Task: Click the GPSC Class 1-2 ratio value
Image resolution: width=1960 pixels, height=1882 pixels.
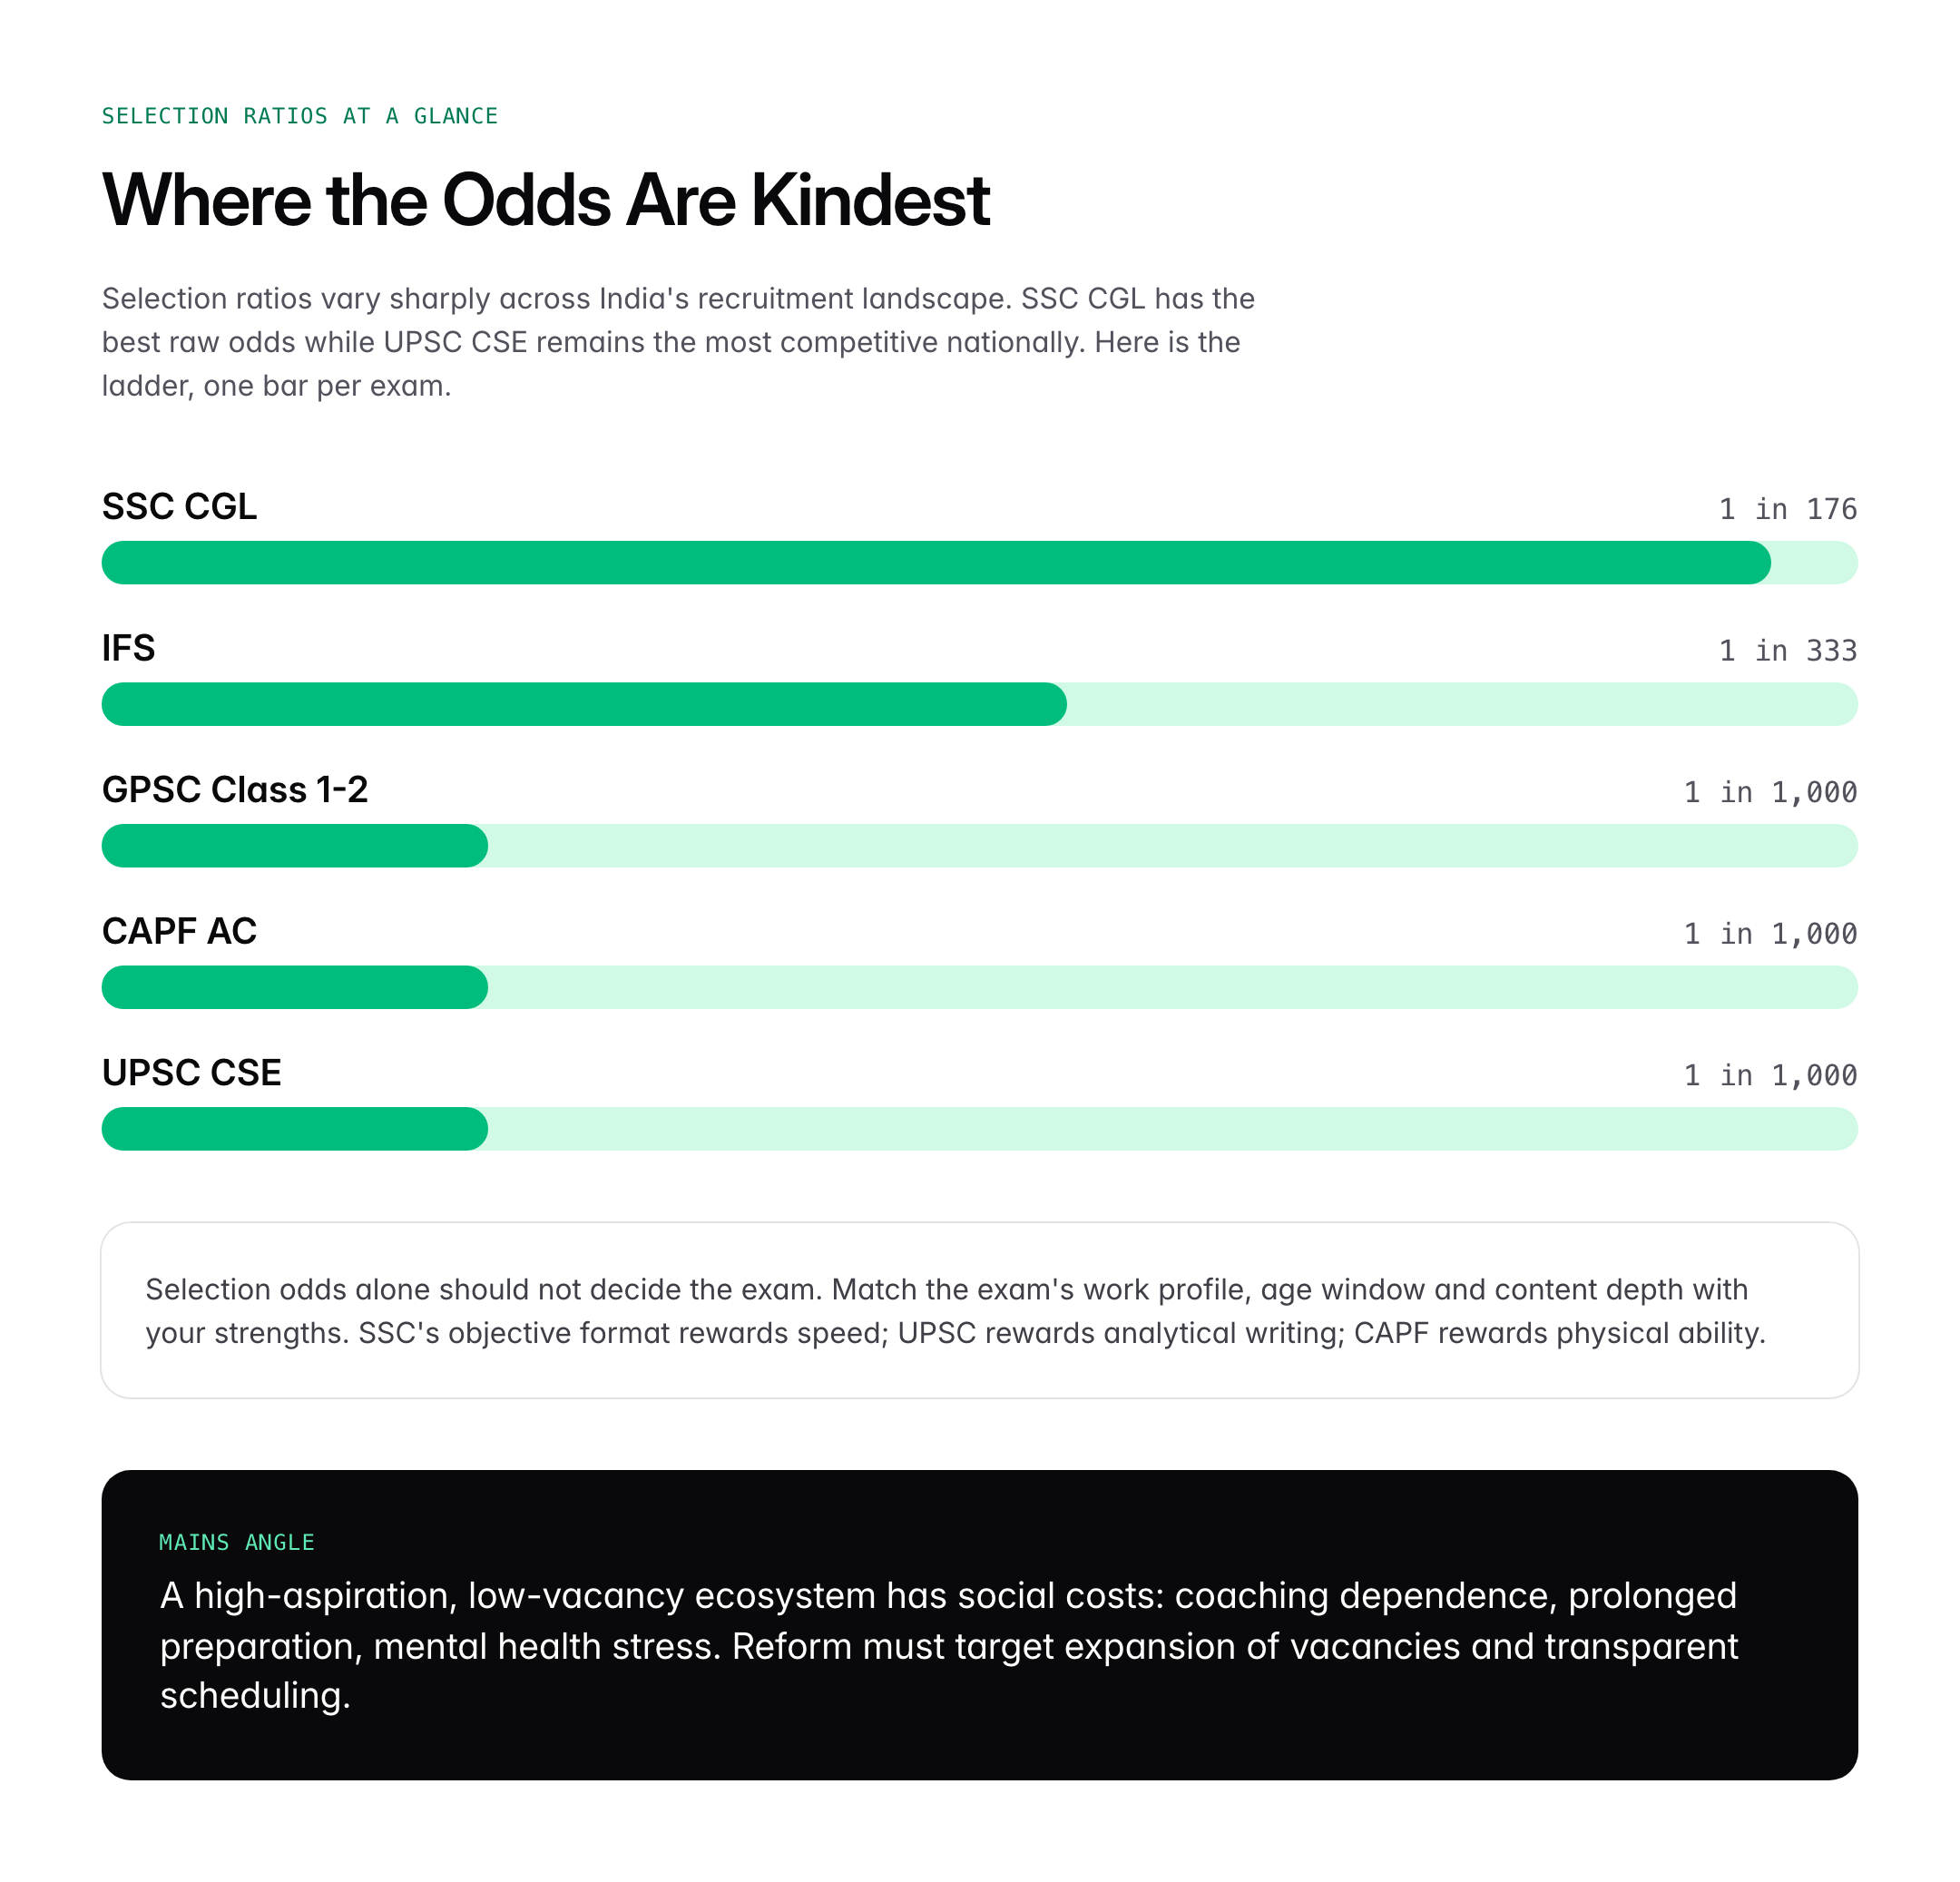Action: (1769, 792)
